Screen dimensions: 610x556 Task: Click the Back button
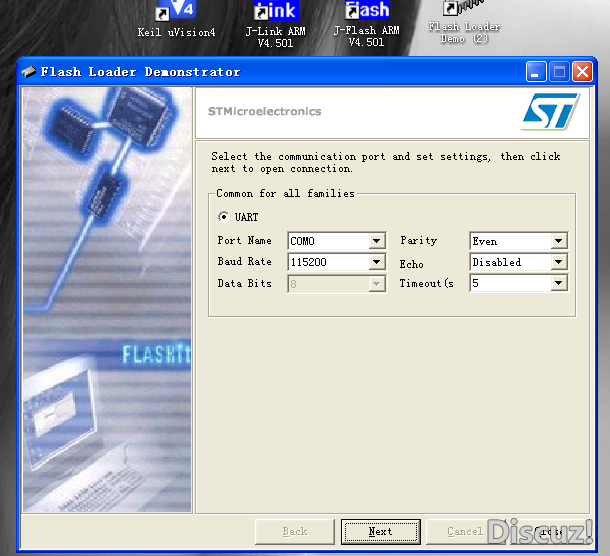(295, 531)
